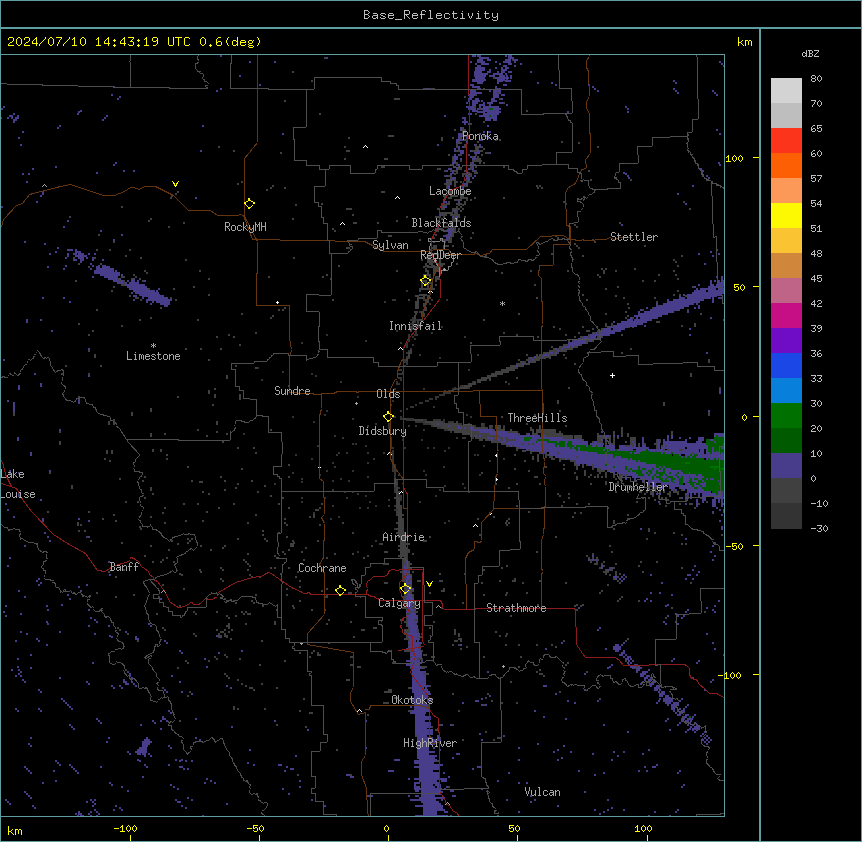Click the Base_Reflectivity title text
This screenshot has width=862, height=842.
pos(431,15)
